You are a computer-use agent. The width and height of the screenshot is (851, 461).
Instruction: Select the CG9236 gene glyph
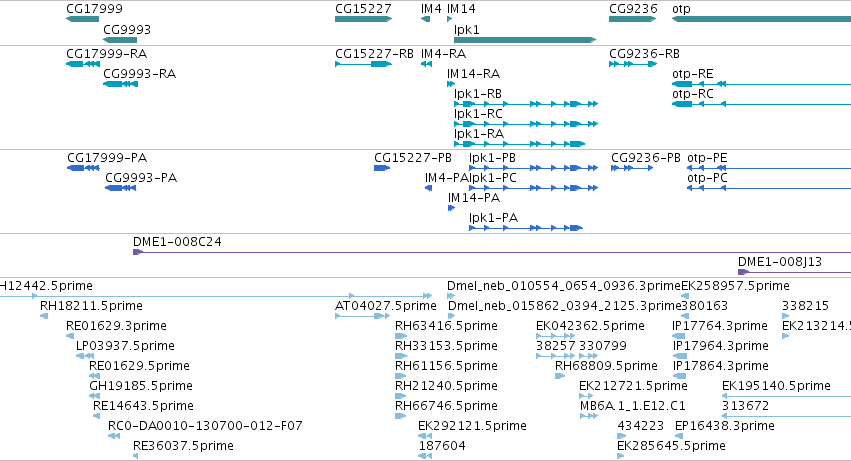(632, 19)
